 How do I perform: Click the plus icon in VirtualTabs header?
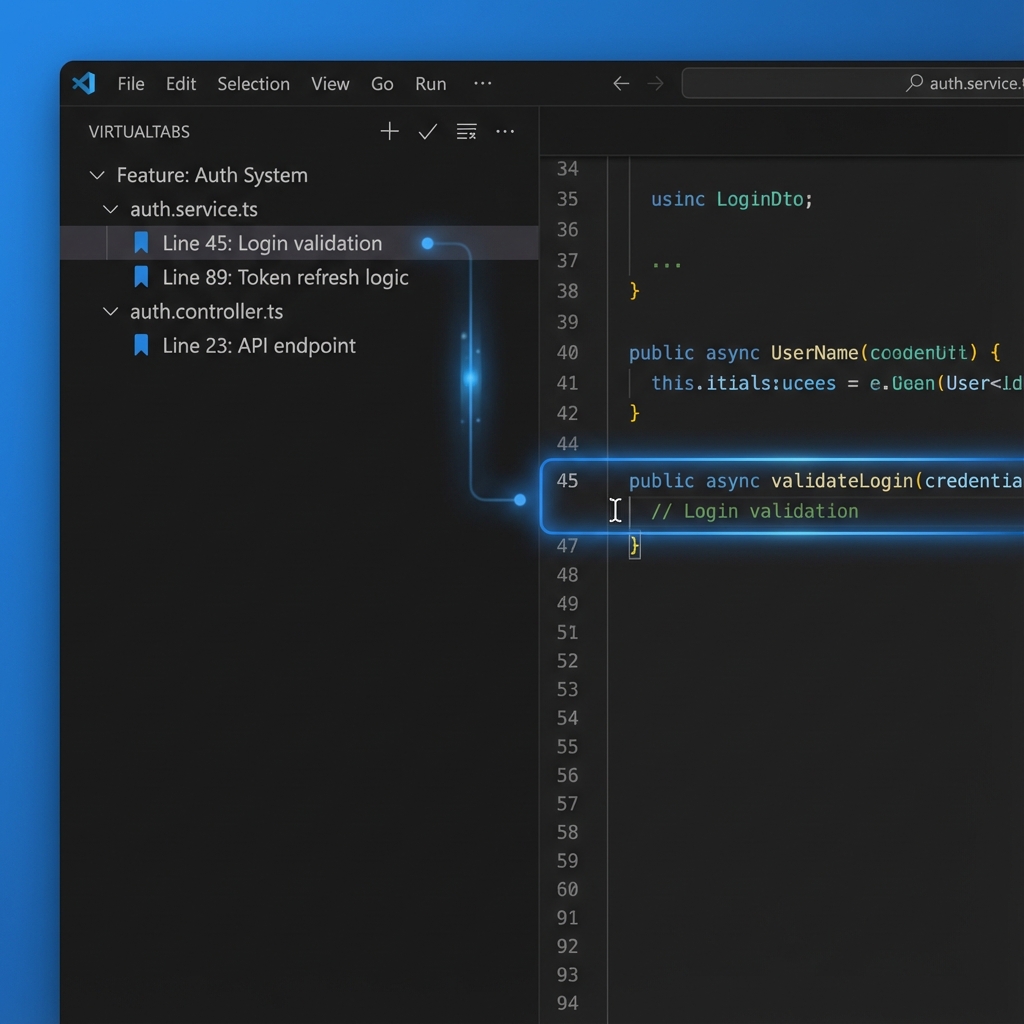(390, 132)
